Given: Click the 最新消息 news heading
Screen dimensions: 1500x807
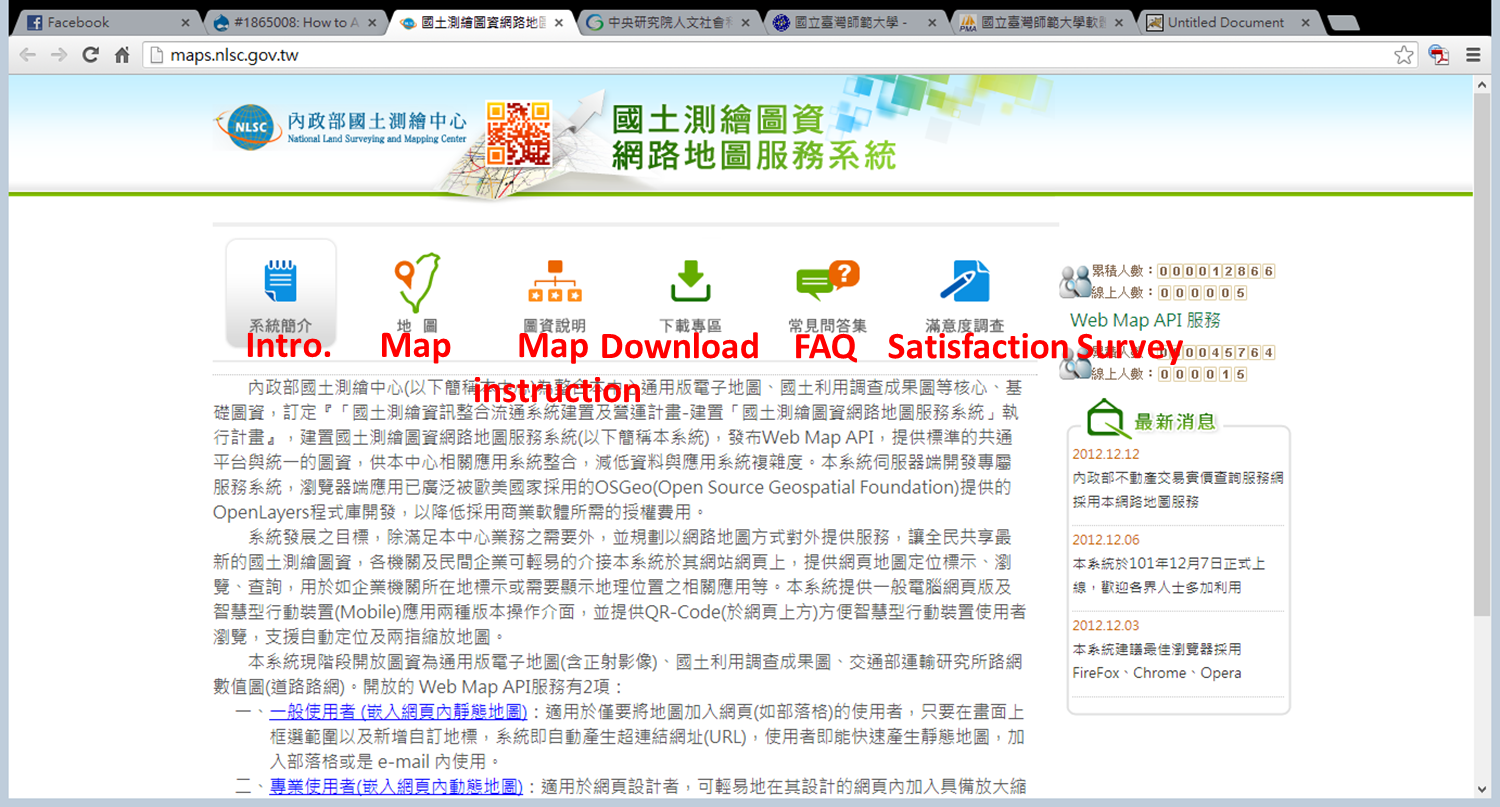Looking at the screenshot, I should tap(1175, 421).
